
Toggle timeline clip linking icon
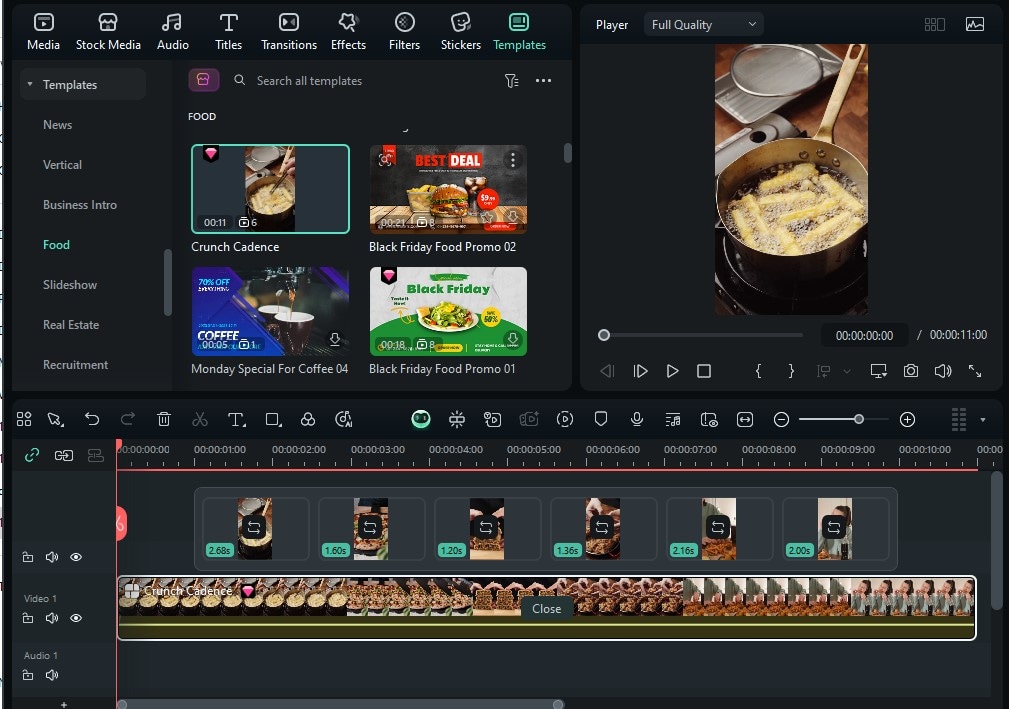click(32, 456)
